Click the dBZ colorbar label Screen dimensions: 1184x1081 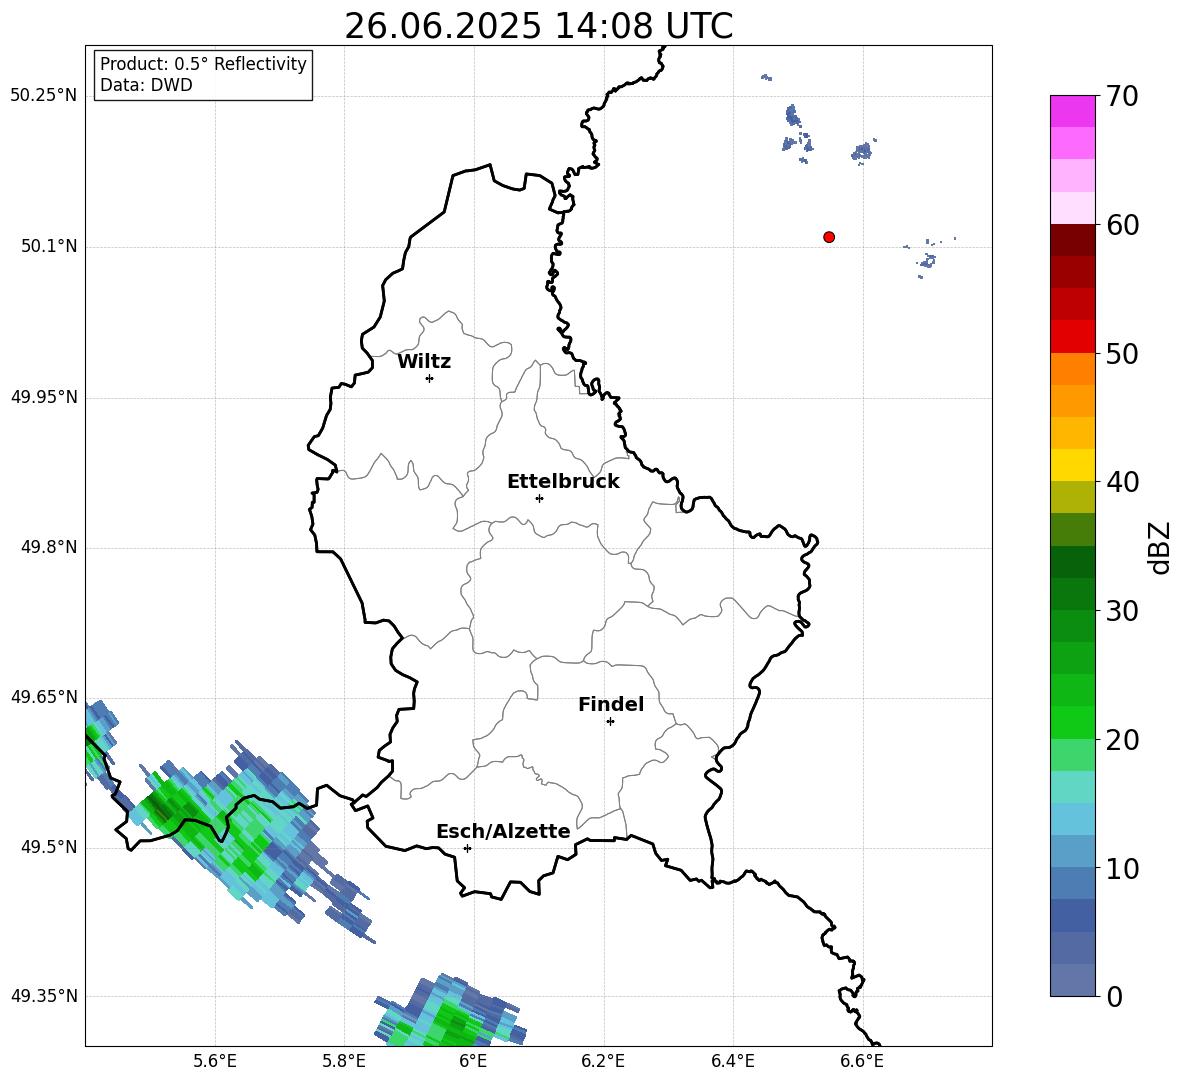click(1159, 548)
